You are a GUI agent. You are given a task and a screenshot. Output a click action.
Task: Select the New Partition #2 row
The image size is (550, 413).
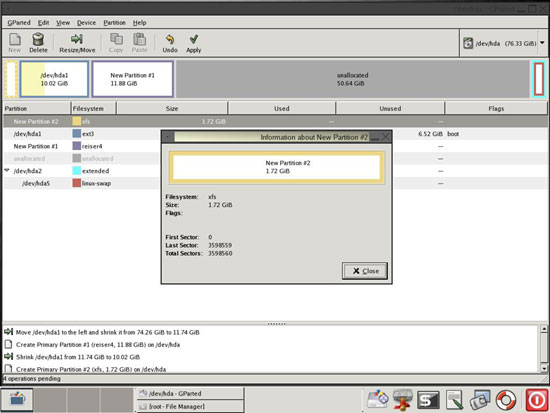(275, 121)
